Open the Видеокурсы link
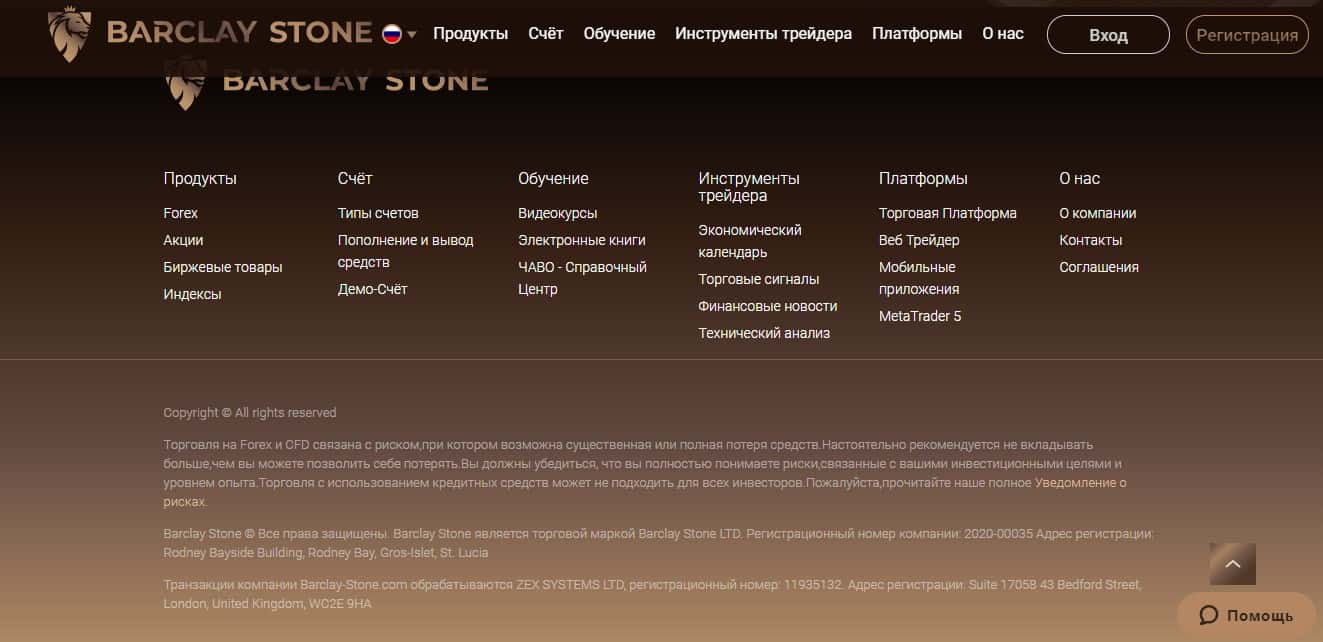The image size is (1323, 642). point(558,213)
